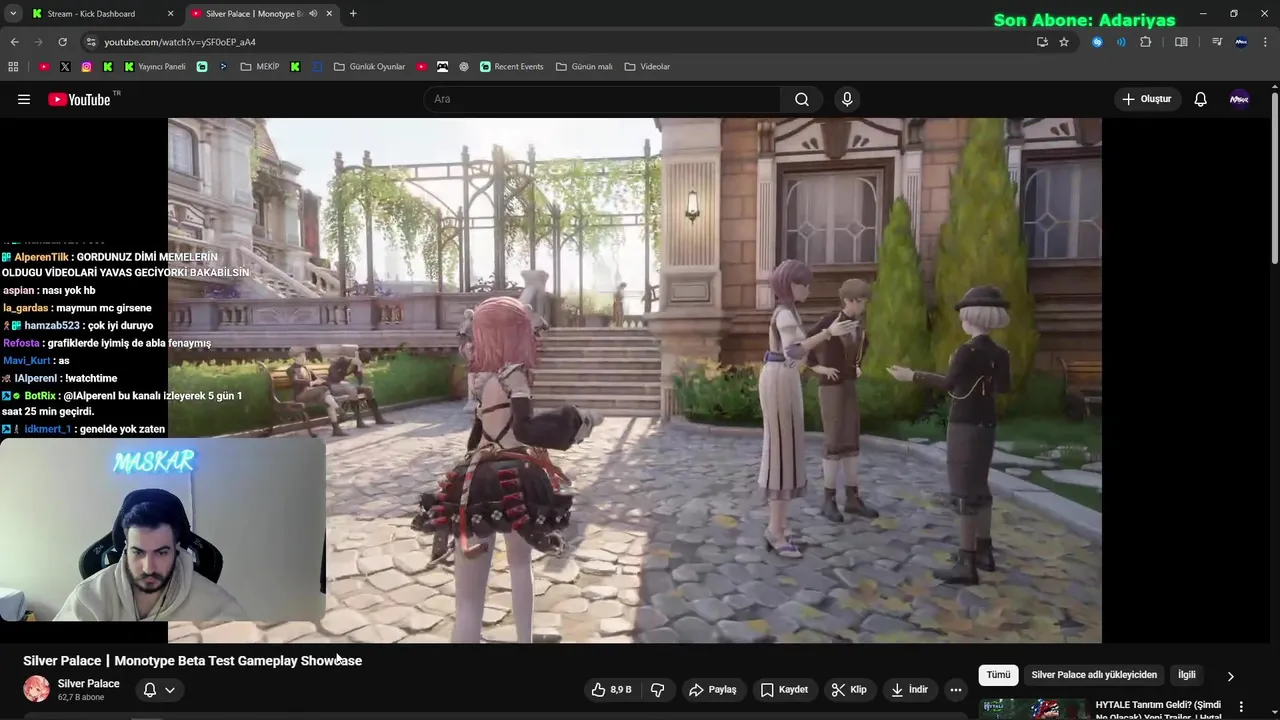The width and height of the screenshot is (1280, 720).
Task: Close the Silver Palace YouTube tab
Action: point(330,14)
